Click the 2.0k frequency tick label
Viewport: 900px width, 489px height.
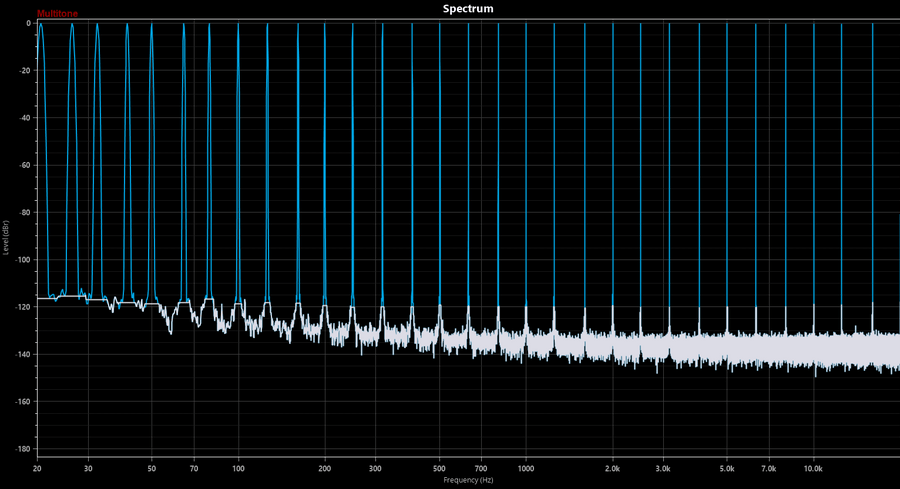(612, 468)
